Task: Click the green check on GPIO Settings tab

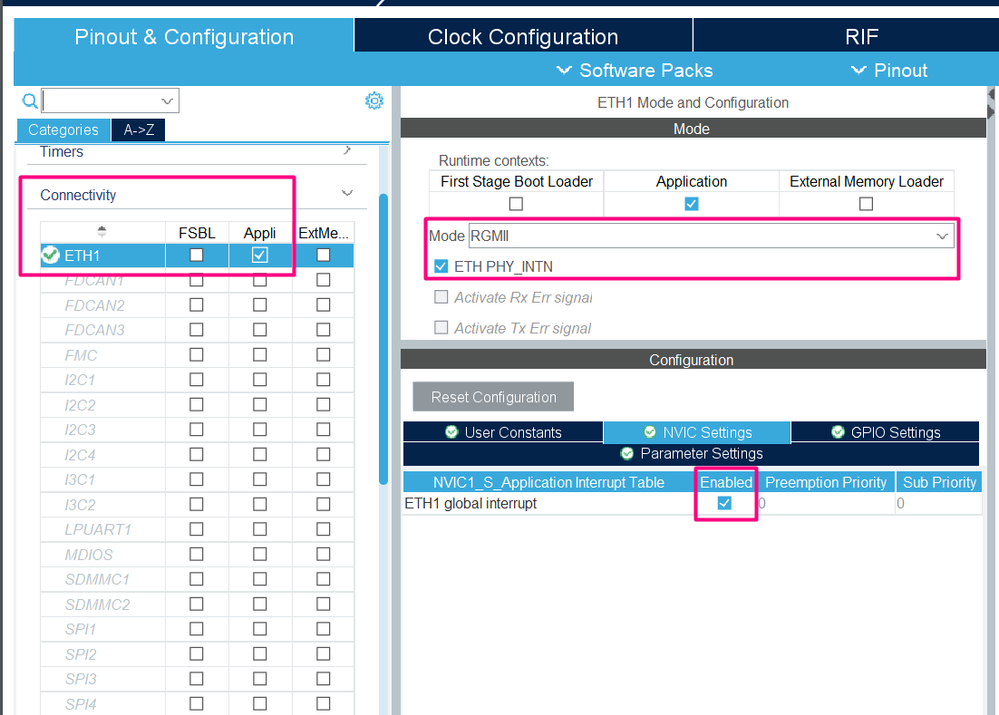Action: pos(838,432)
